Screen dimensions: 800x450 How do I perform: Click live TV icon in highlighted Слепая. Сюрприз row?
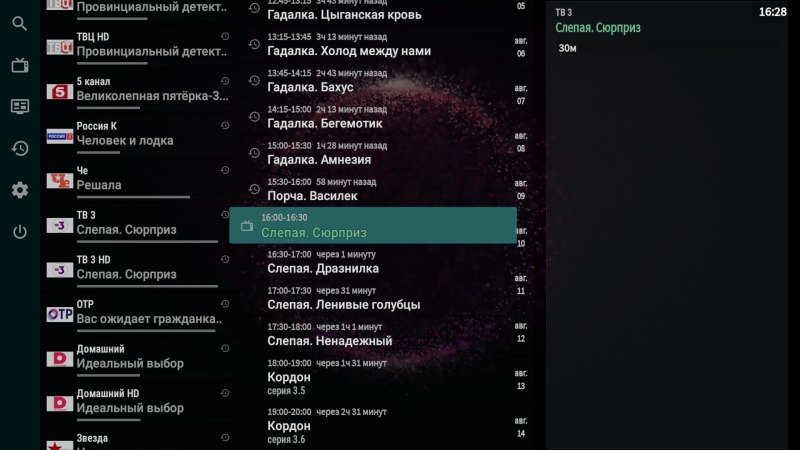247,226
